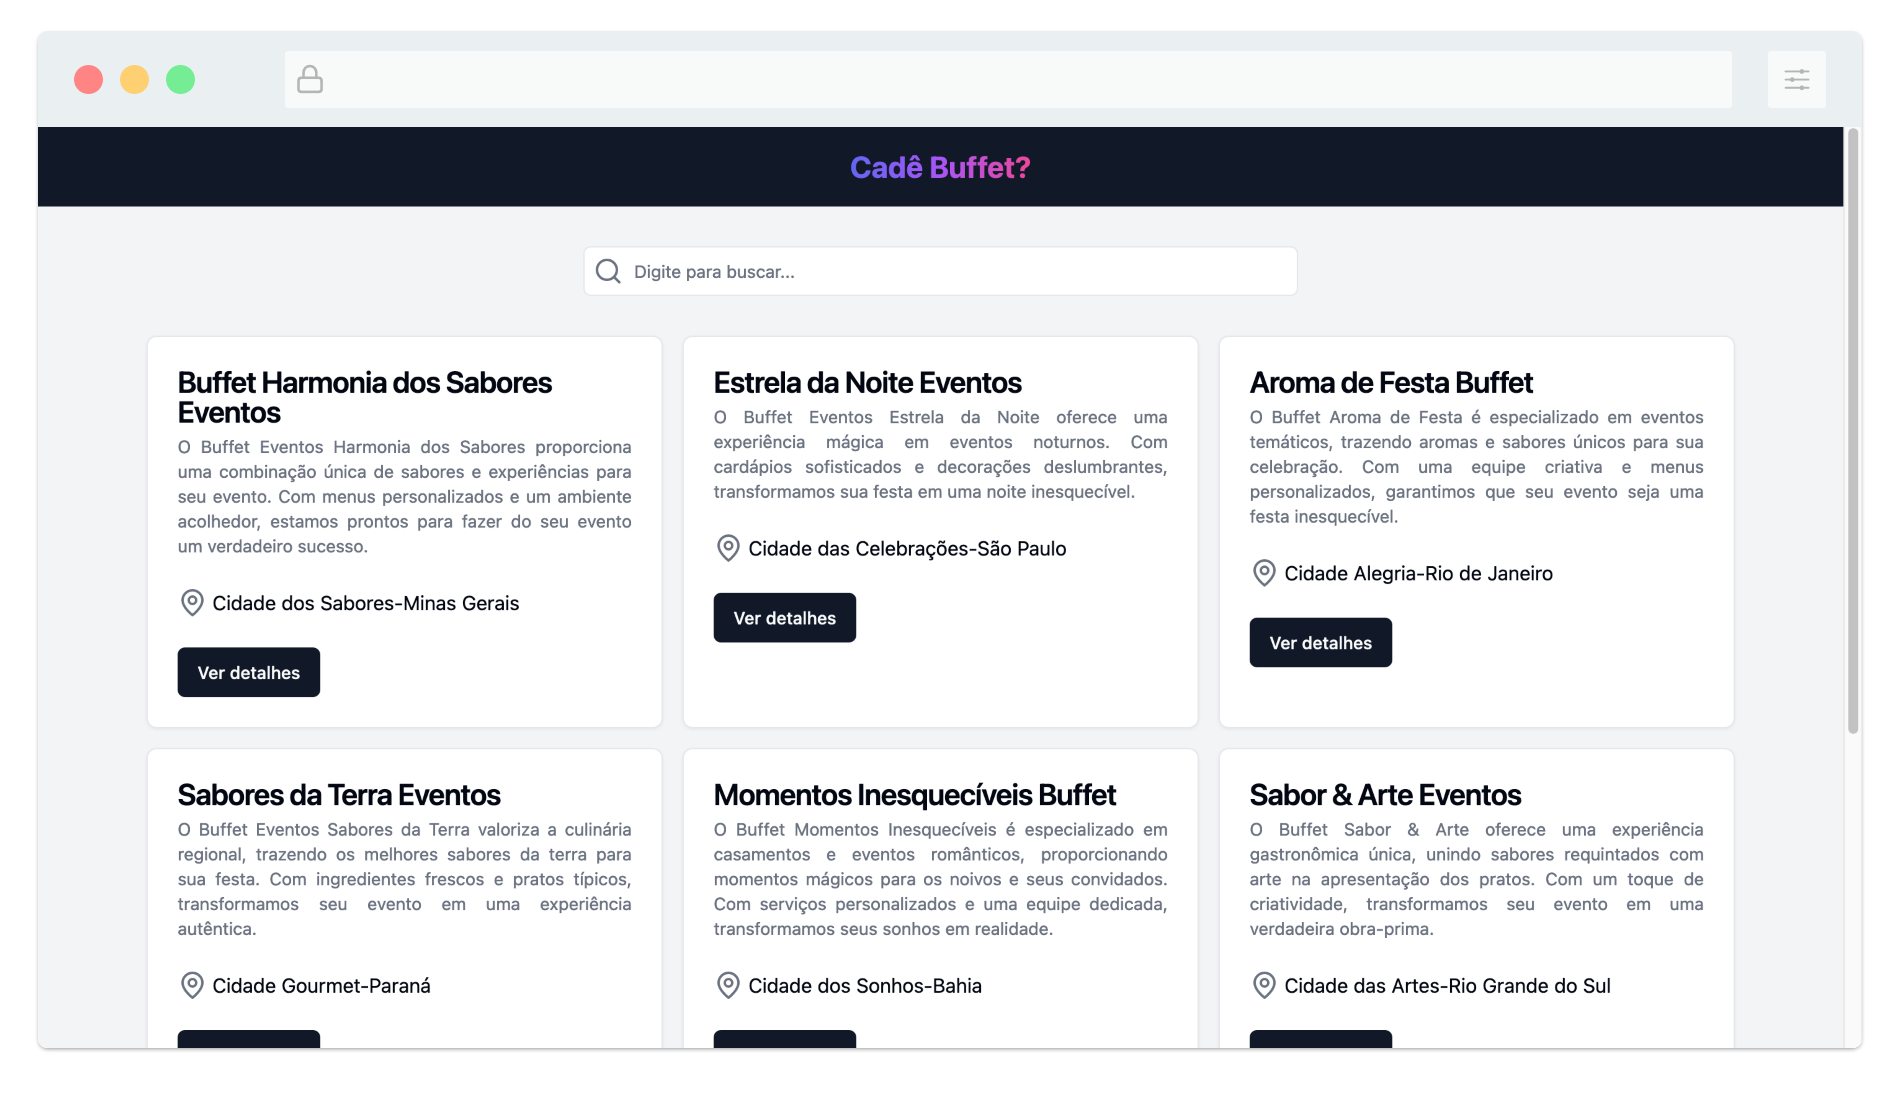Viewport: 1900px width, 1100px height.
Task: Click location pin beside Cidade Alegria-Rio de Janeiro
Action: pyautogui.click(x=1264, y=573)
